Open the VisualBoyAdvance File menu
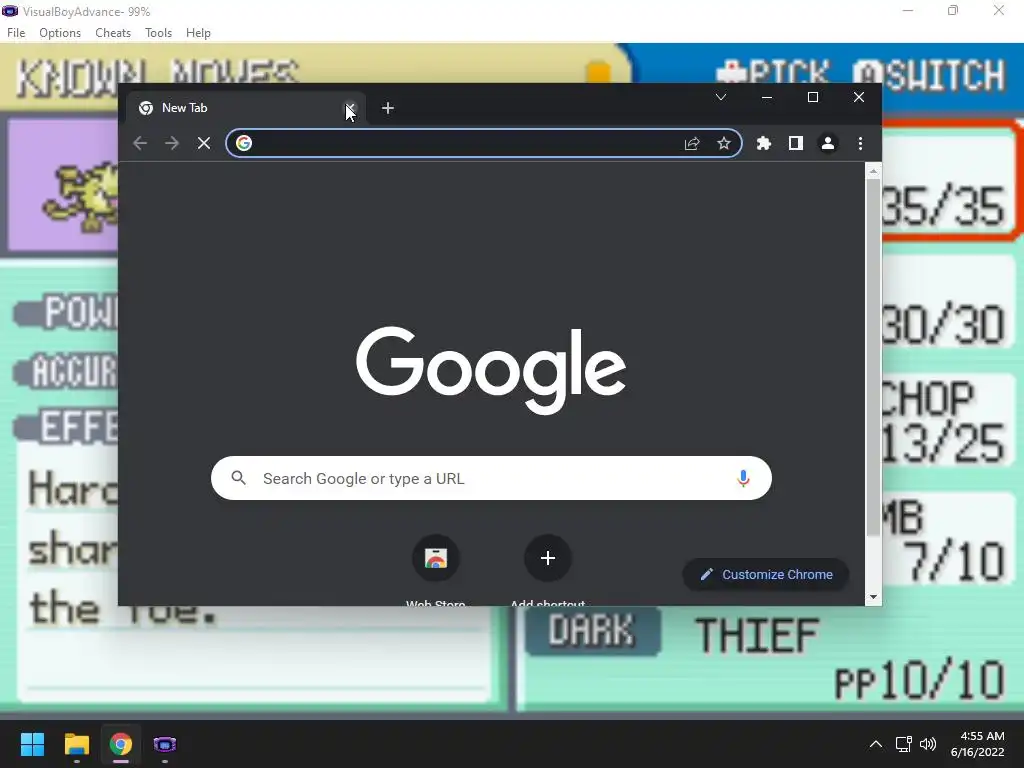Viewport: 1024px width, 768px height. (x=16, y=33)
